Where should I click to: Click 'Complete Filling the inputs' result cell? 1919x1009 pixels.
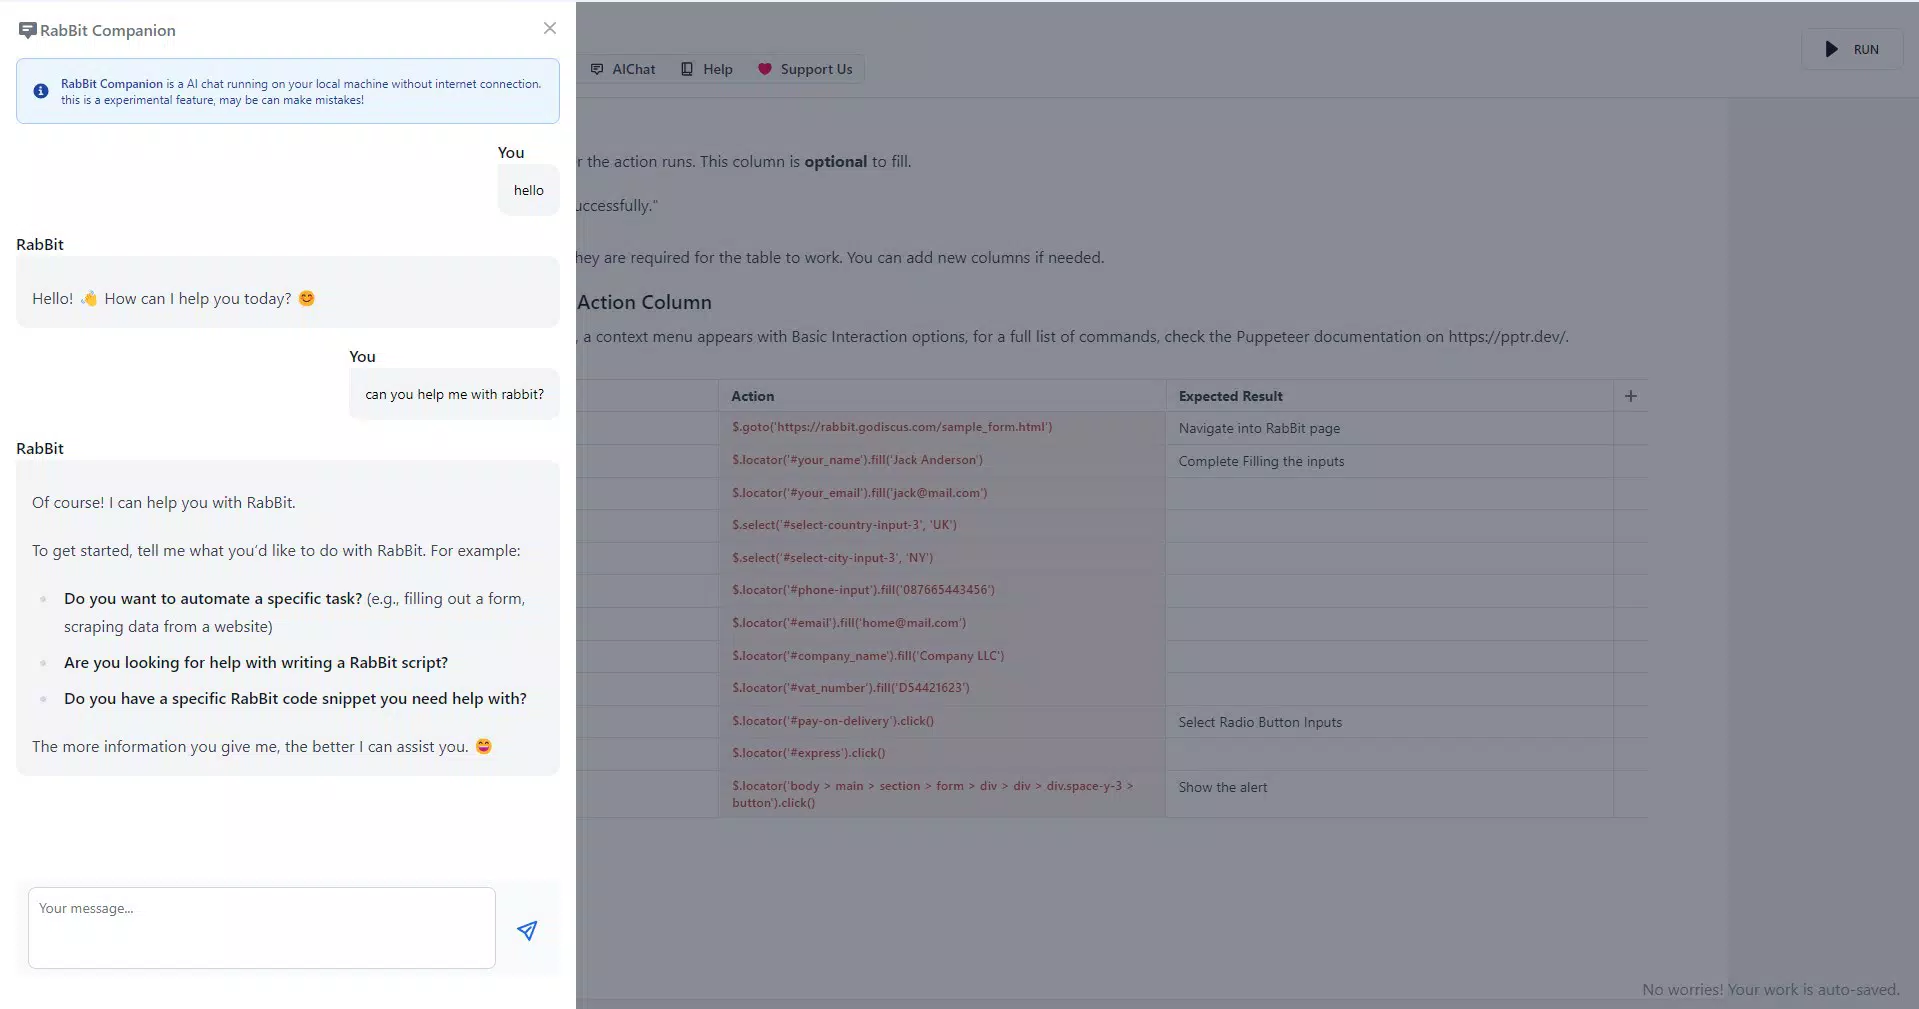pyautogui.click(x=1389, y=461)
